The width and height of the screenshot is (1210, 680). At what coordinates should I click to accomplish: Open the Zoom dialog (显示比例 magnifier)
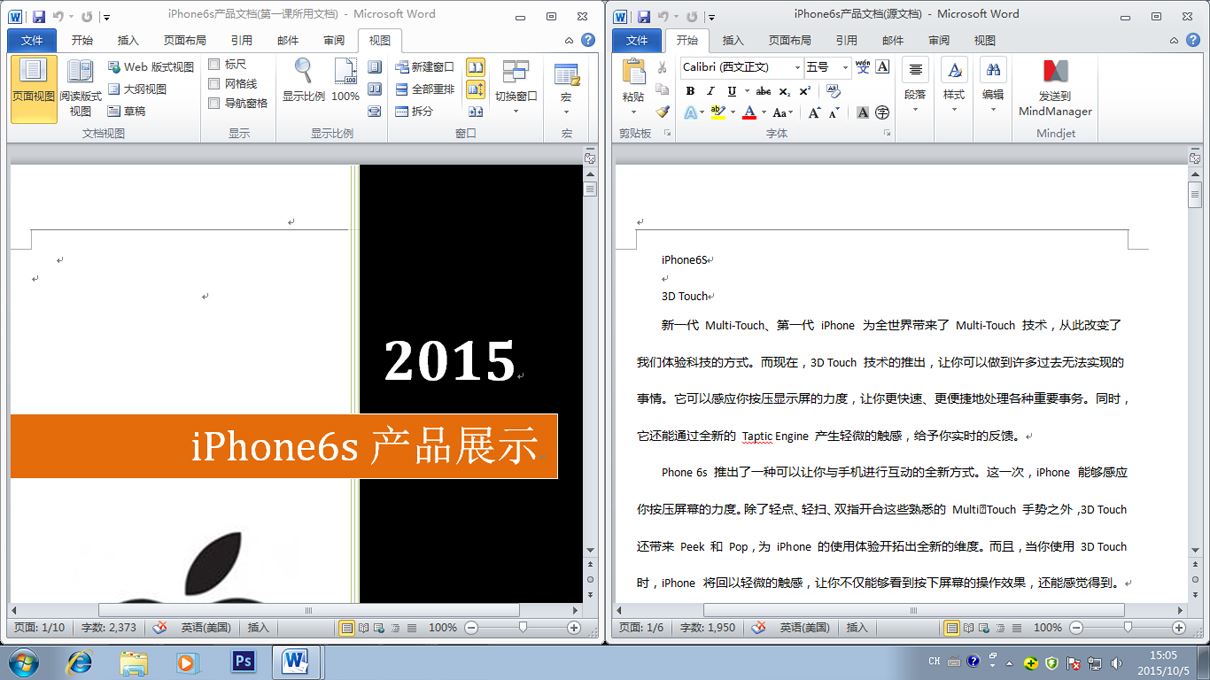pyautogui.click(x=303, y=81)
